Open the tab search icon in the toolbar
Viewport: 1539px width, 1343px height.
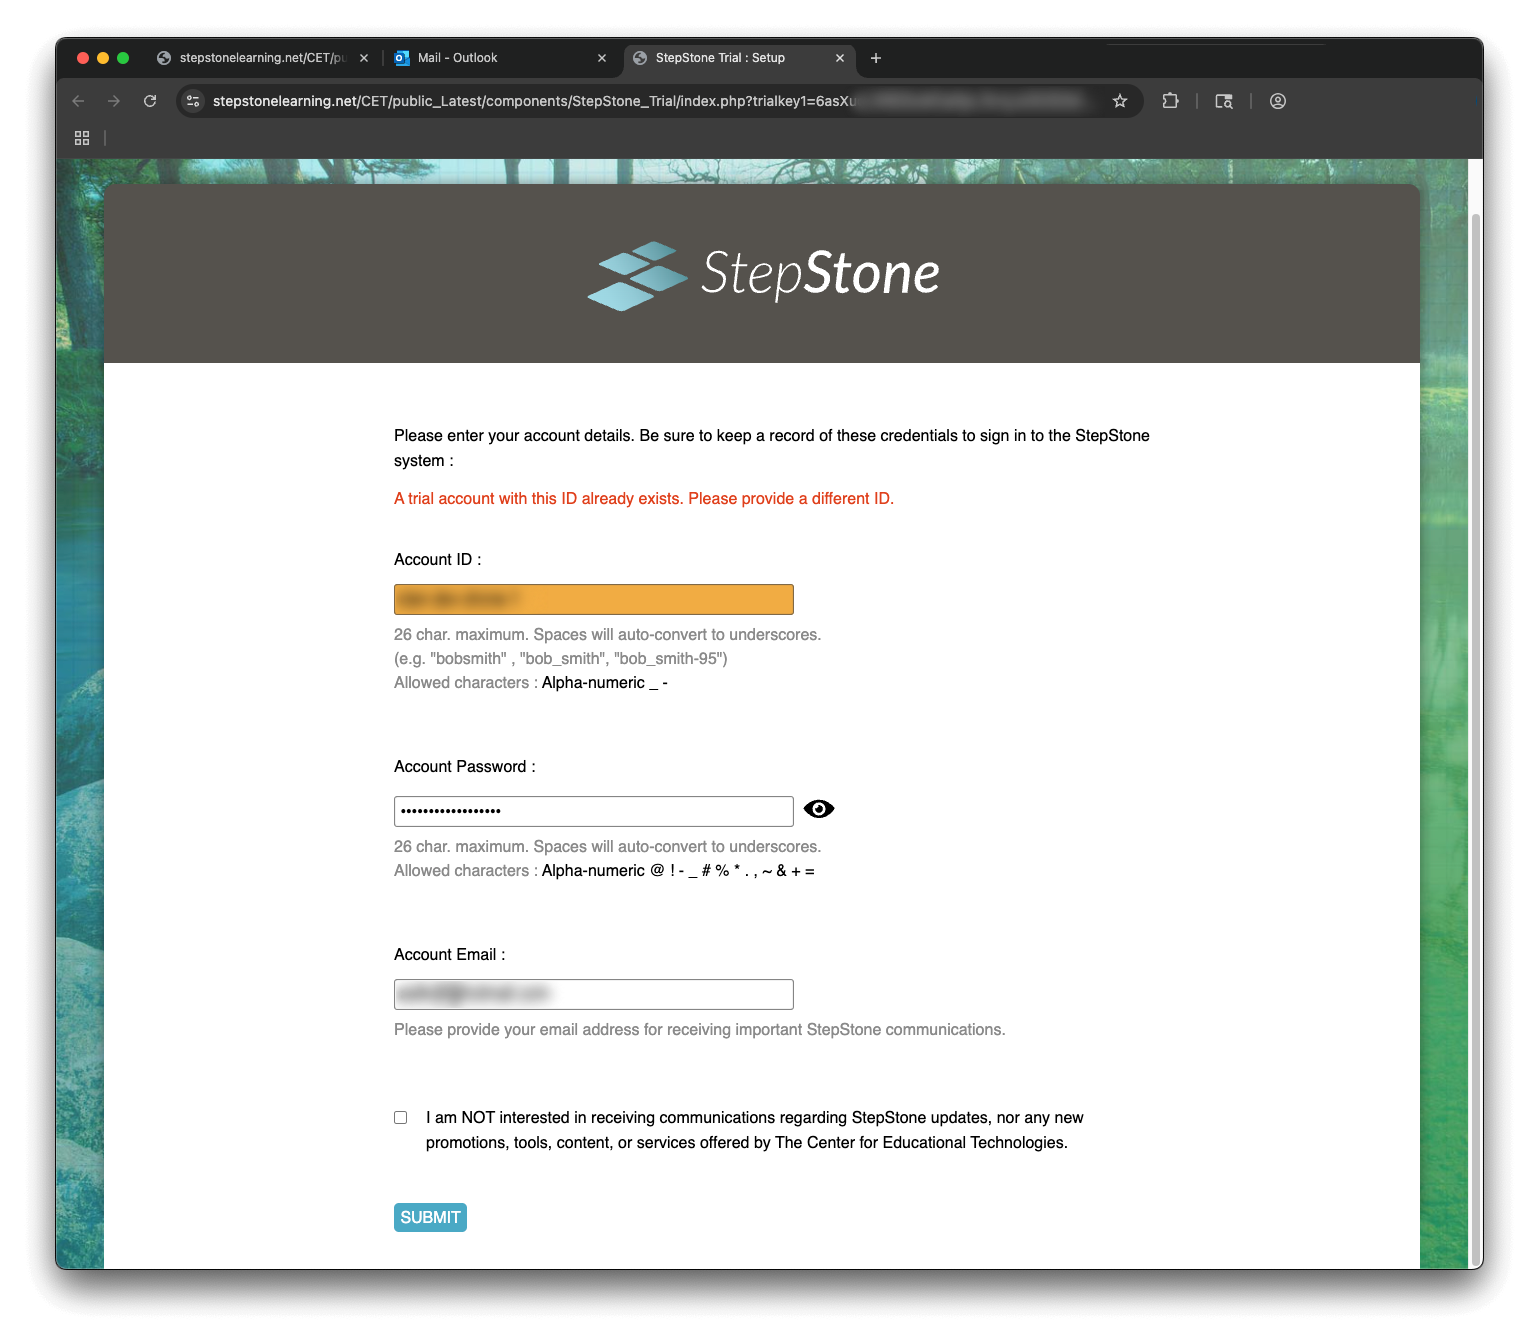1224,101
